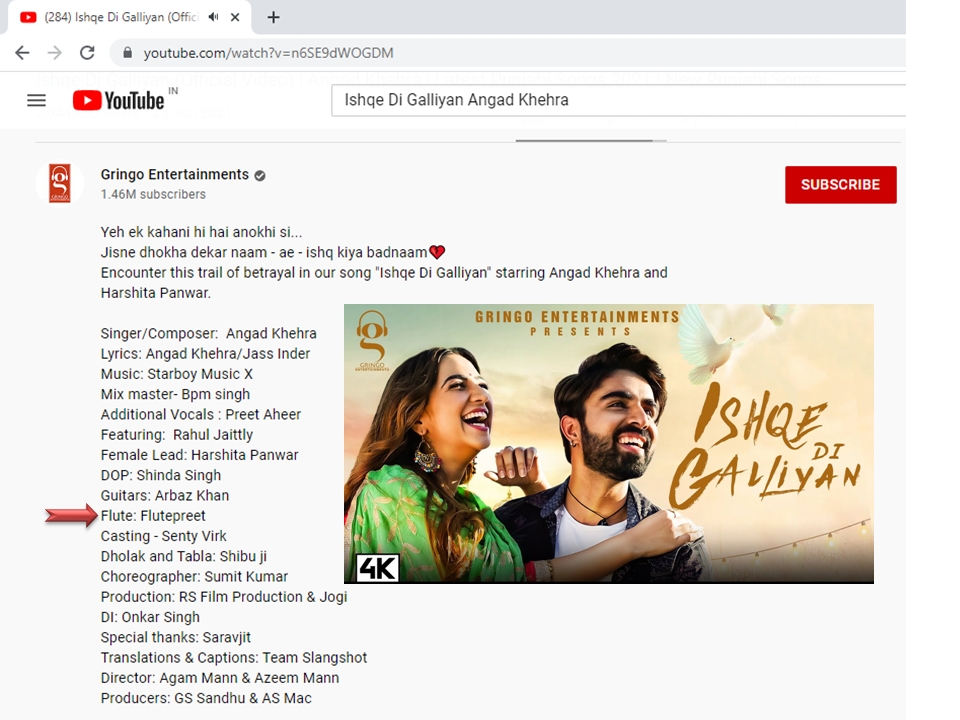The image size is (960, 720).
Task: Subscribe to Gringo Entertainments
Action: [x=840, y=185]
